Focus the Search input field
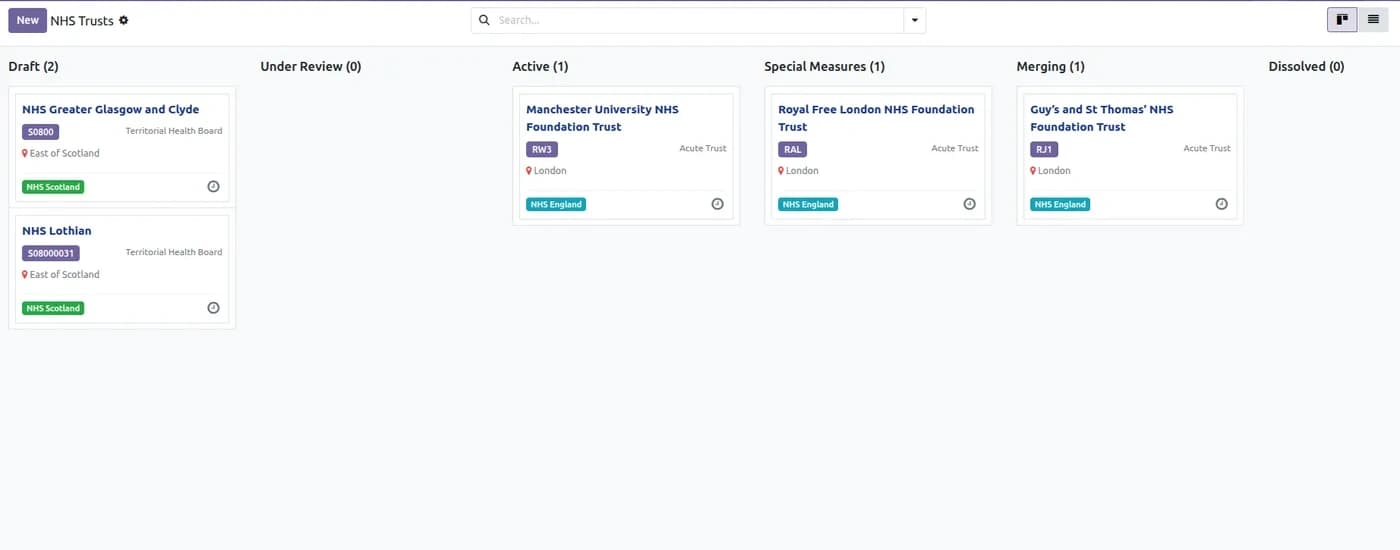Image resolution: width=1400 pixels, height=550 pixels. 697,20
